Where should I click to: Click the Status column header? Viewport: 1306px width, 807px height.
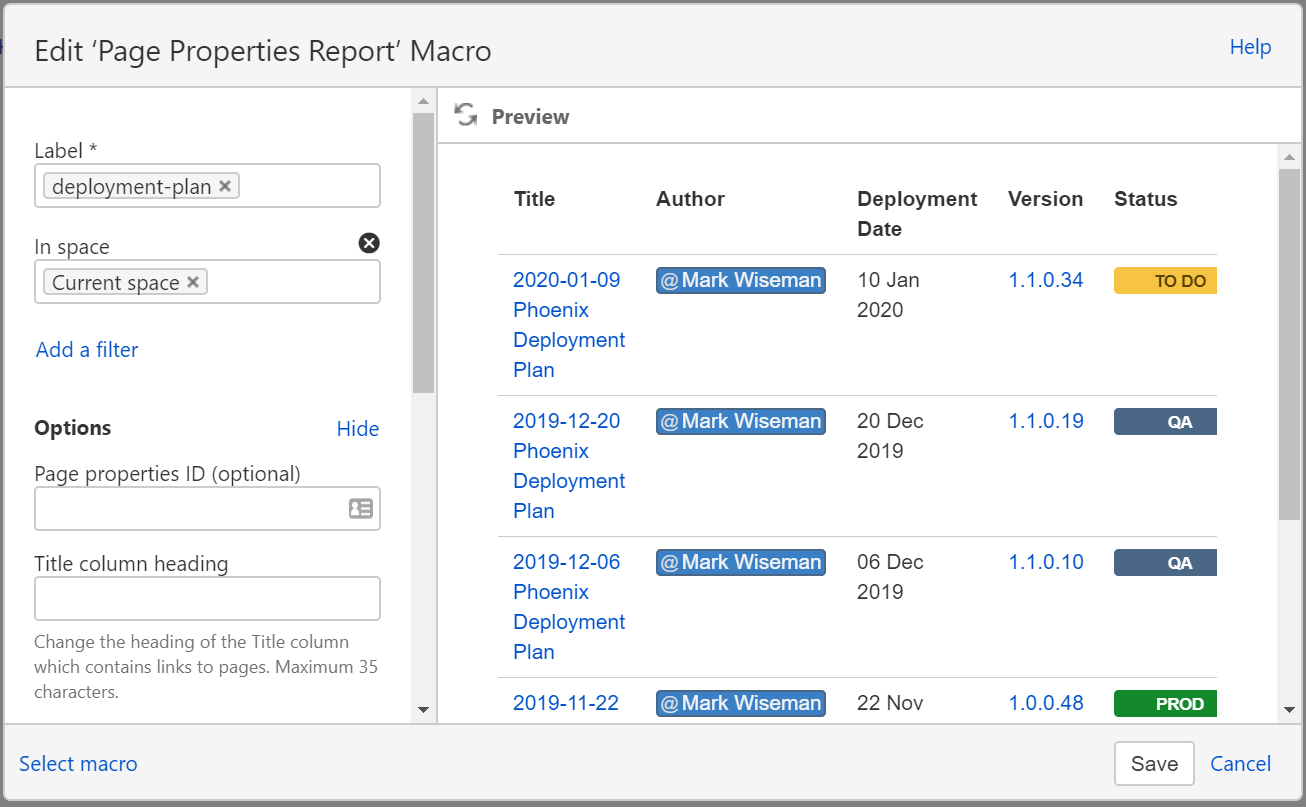1146,199
